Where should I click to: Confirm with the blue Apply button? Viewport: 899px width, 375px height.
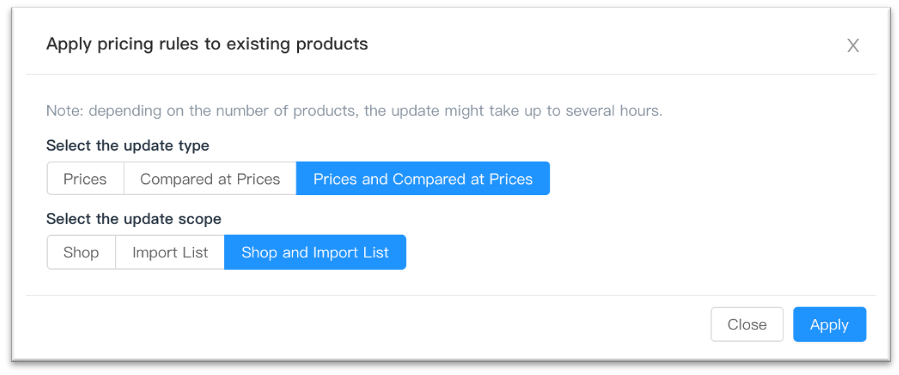coord(830,325)
